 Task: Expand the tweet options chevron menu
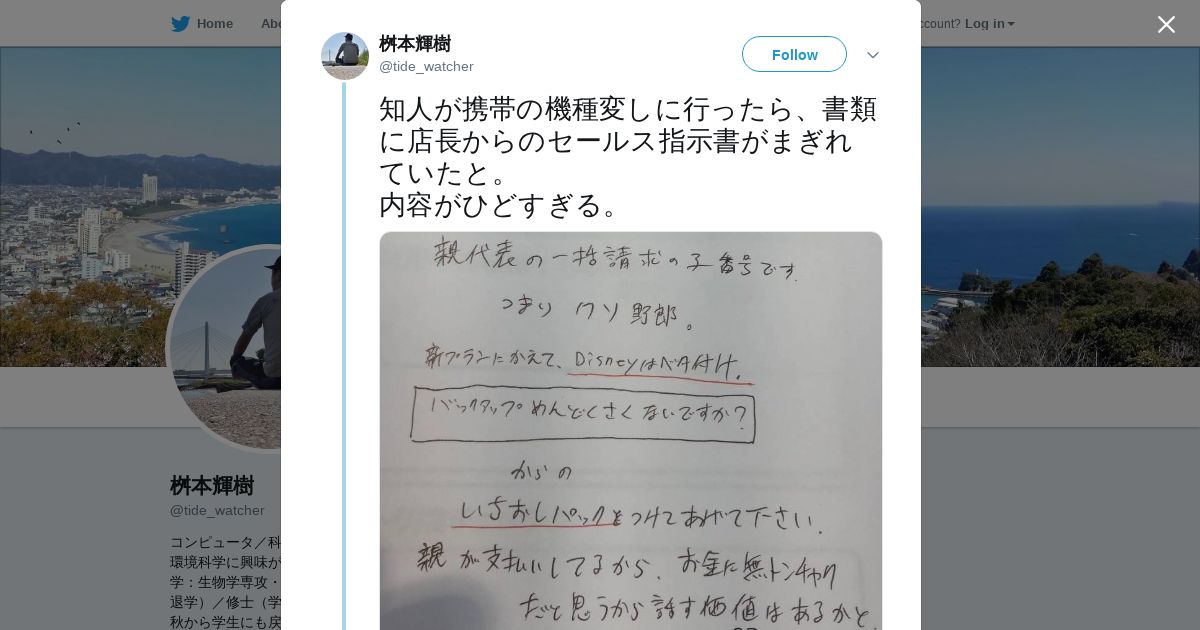click(873, 55)
